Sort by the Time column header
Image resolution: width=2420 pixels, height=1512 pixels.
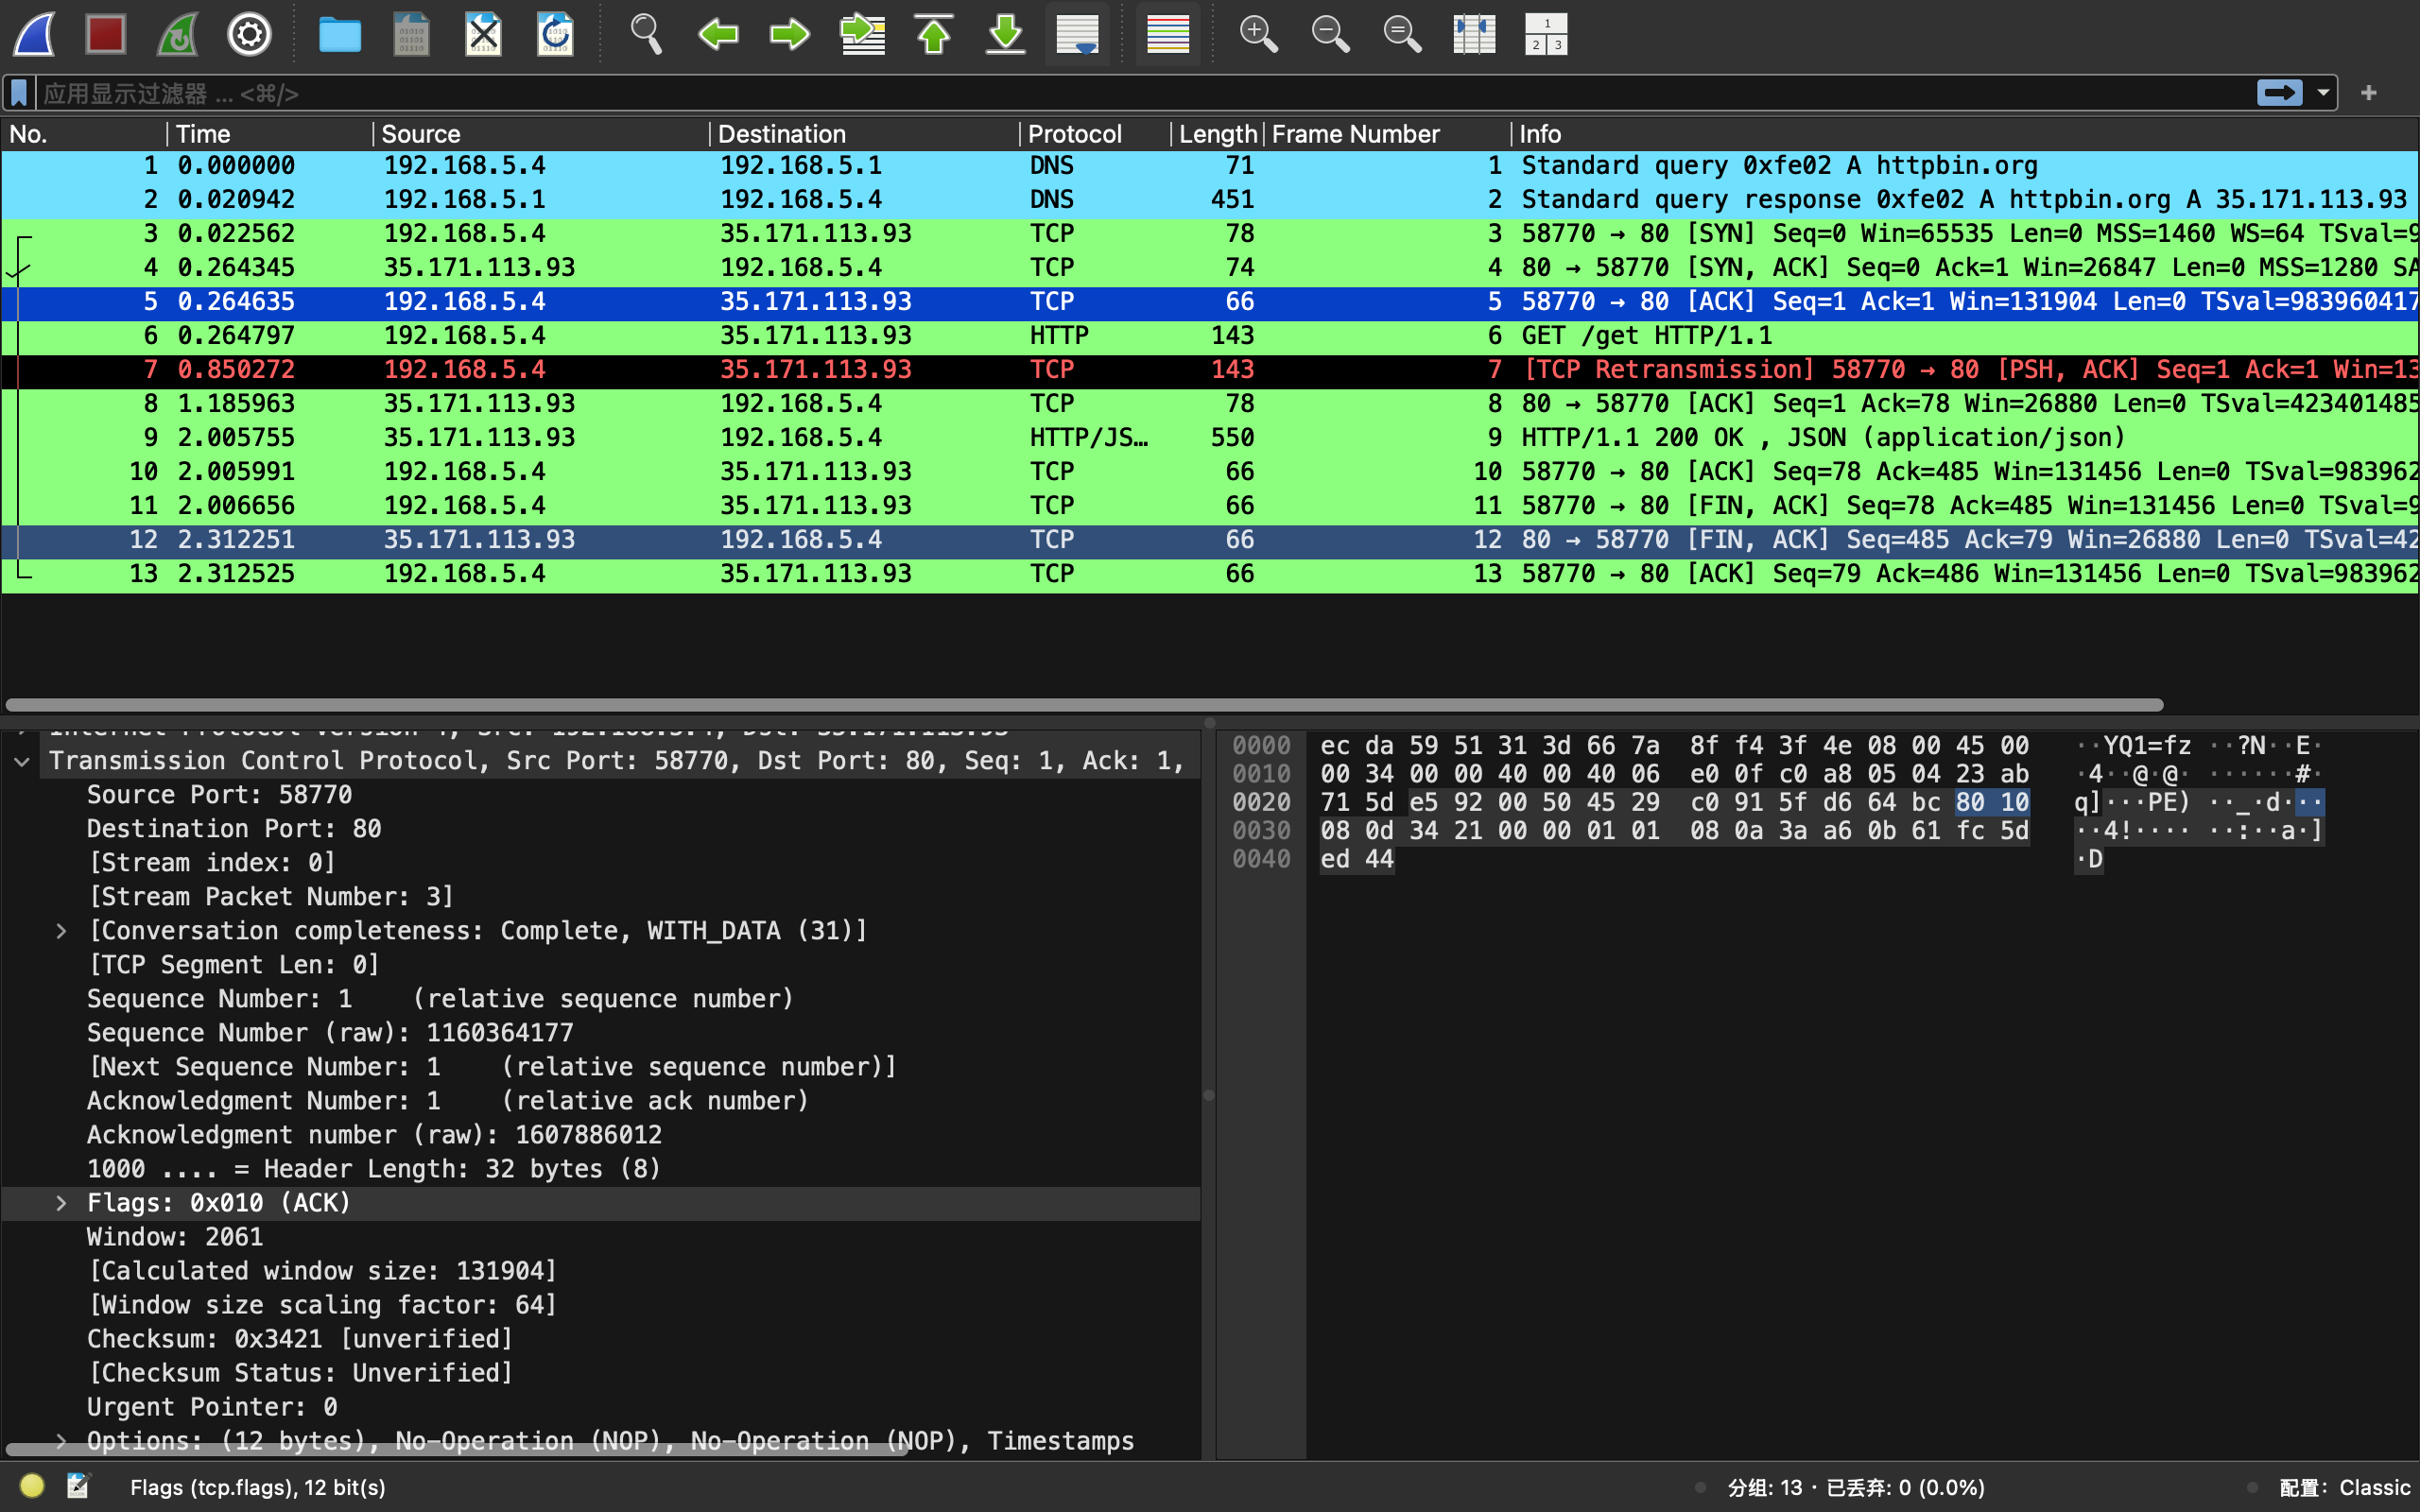tap(270, 134)
